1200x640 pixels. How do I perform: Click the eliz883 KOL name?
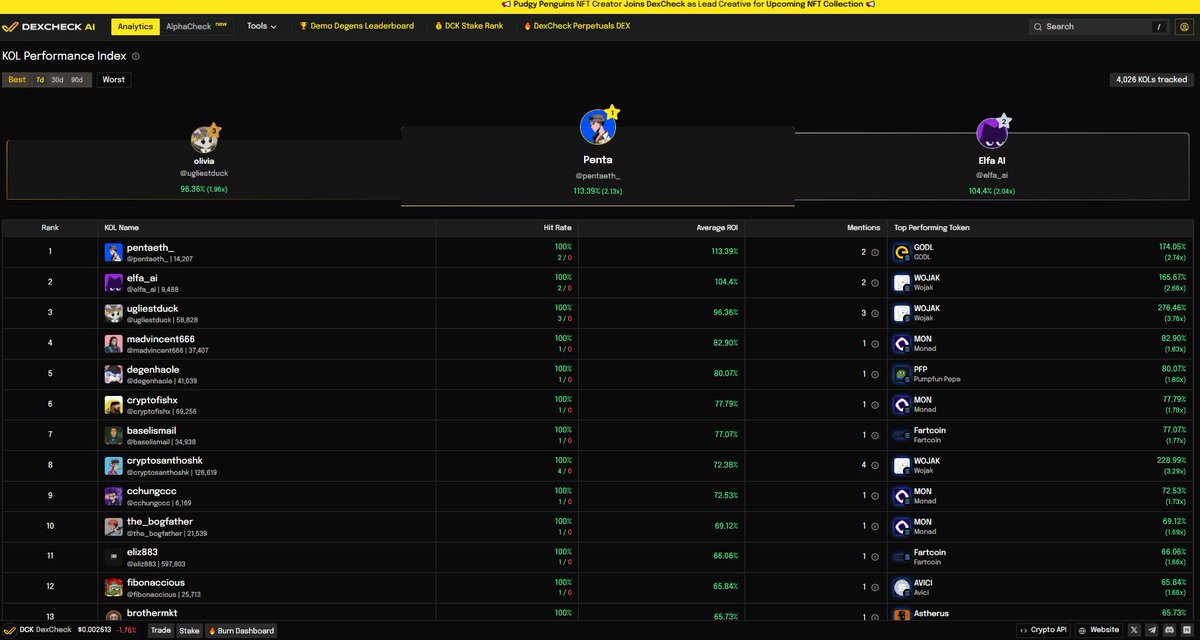click(x=142, y=552)
